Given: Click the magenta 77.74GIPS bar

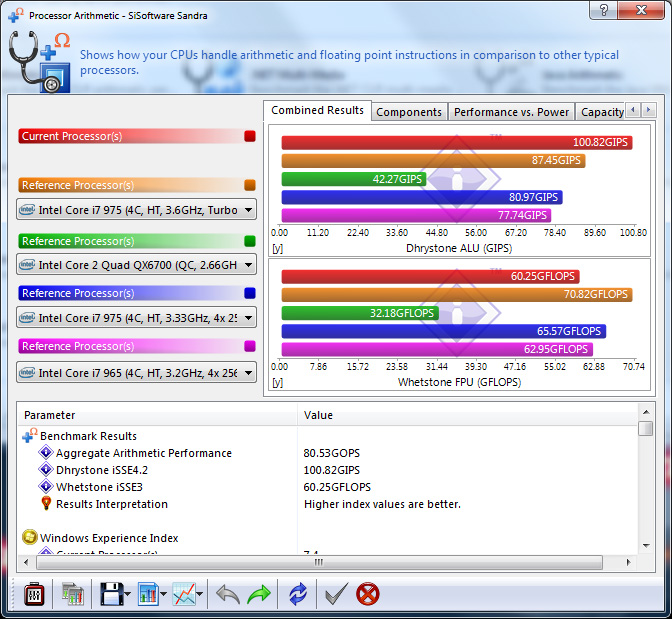Looking at the screenshot, I should 416,215.
